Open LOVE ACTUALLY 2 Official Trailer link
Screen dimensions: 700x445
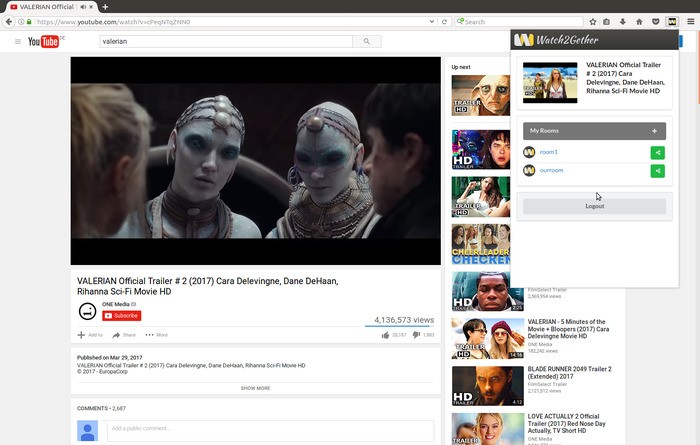567,424
